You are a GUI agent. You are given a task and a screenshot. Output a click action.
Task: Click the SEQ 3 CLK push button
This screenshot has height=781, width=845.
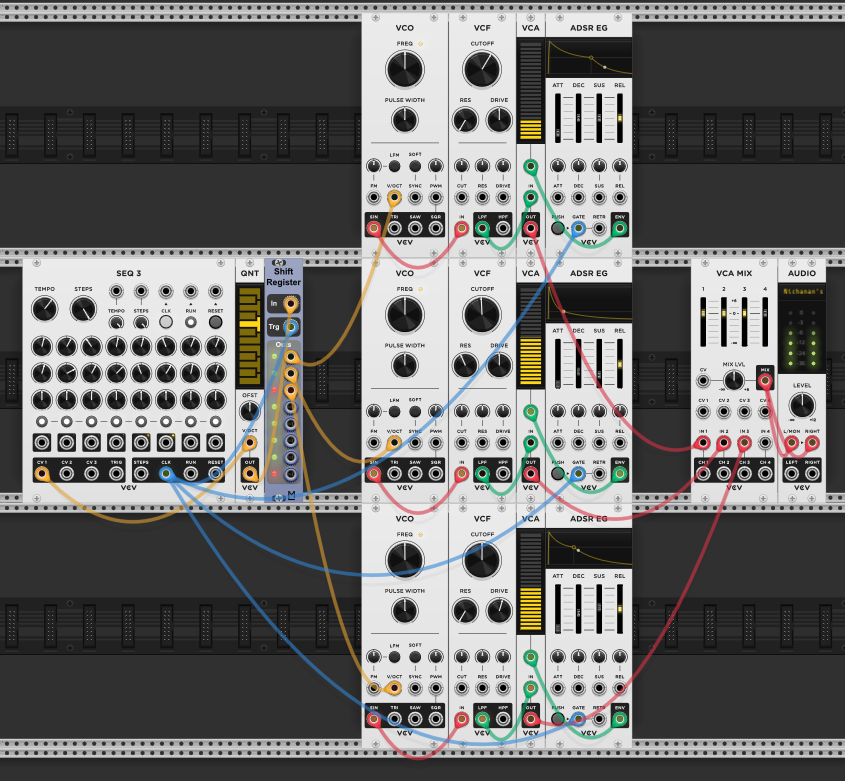166,322
